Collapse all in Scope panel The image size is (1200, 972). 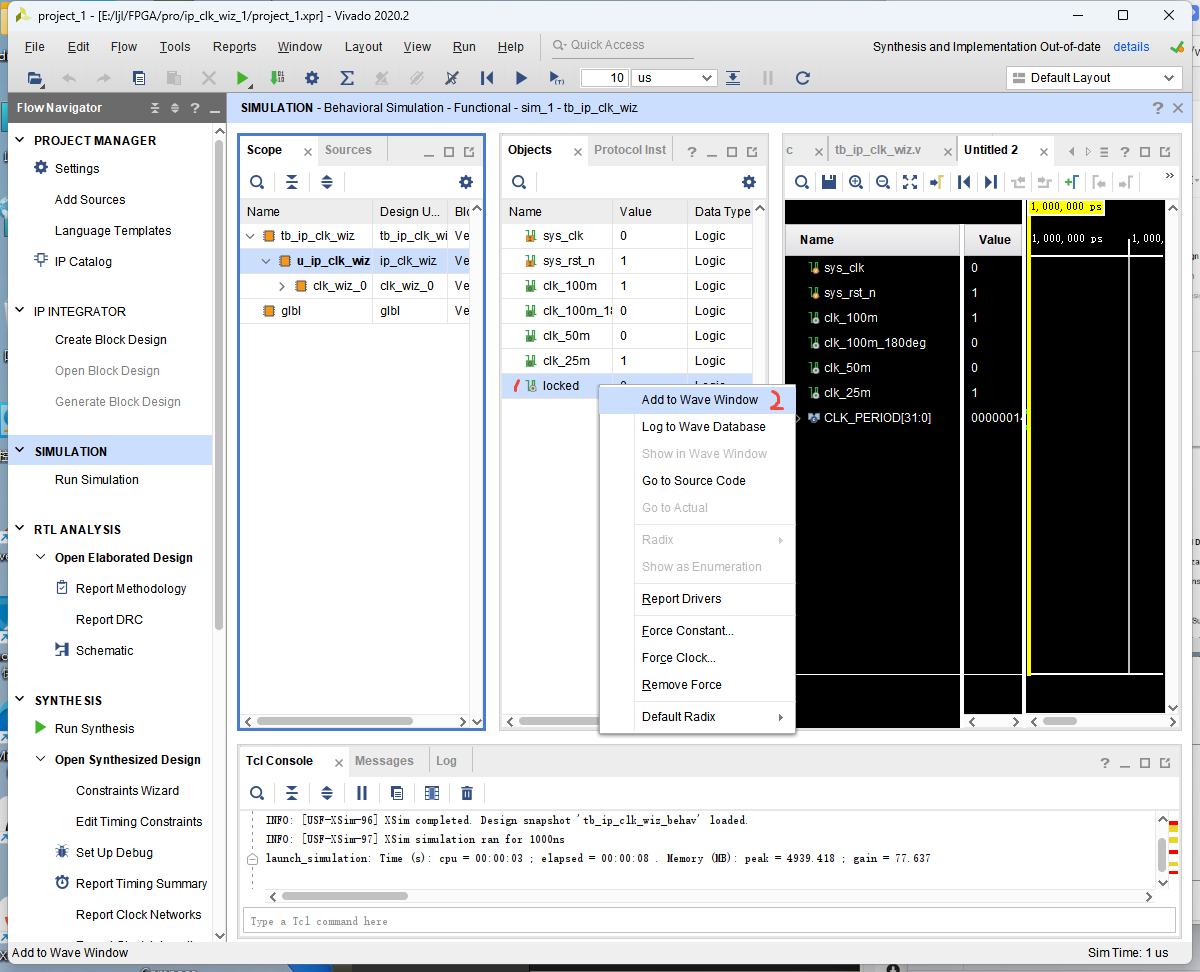click(x=292, y=182)
